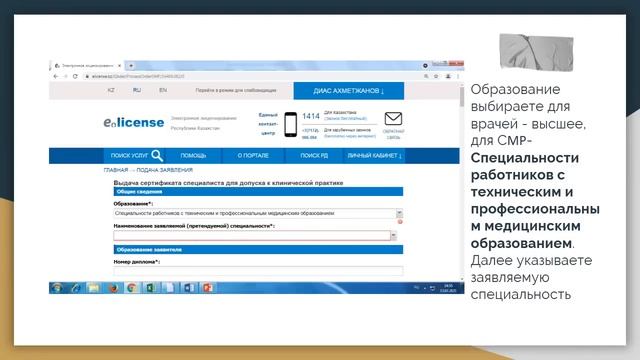Viewport: 640px width, 360px height.
Task: Click the taskbar clock
Action: (448, 288)
